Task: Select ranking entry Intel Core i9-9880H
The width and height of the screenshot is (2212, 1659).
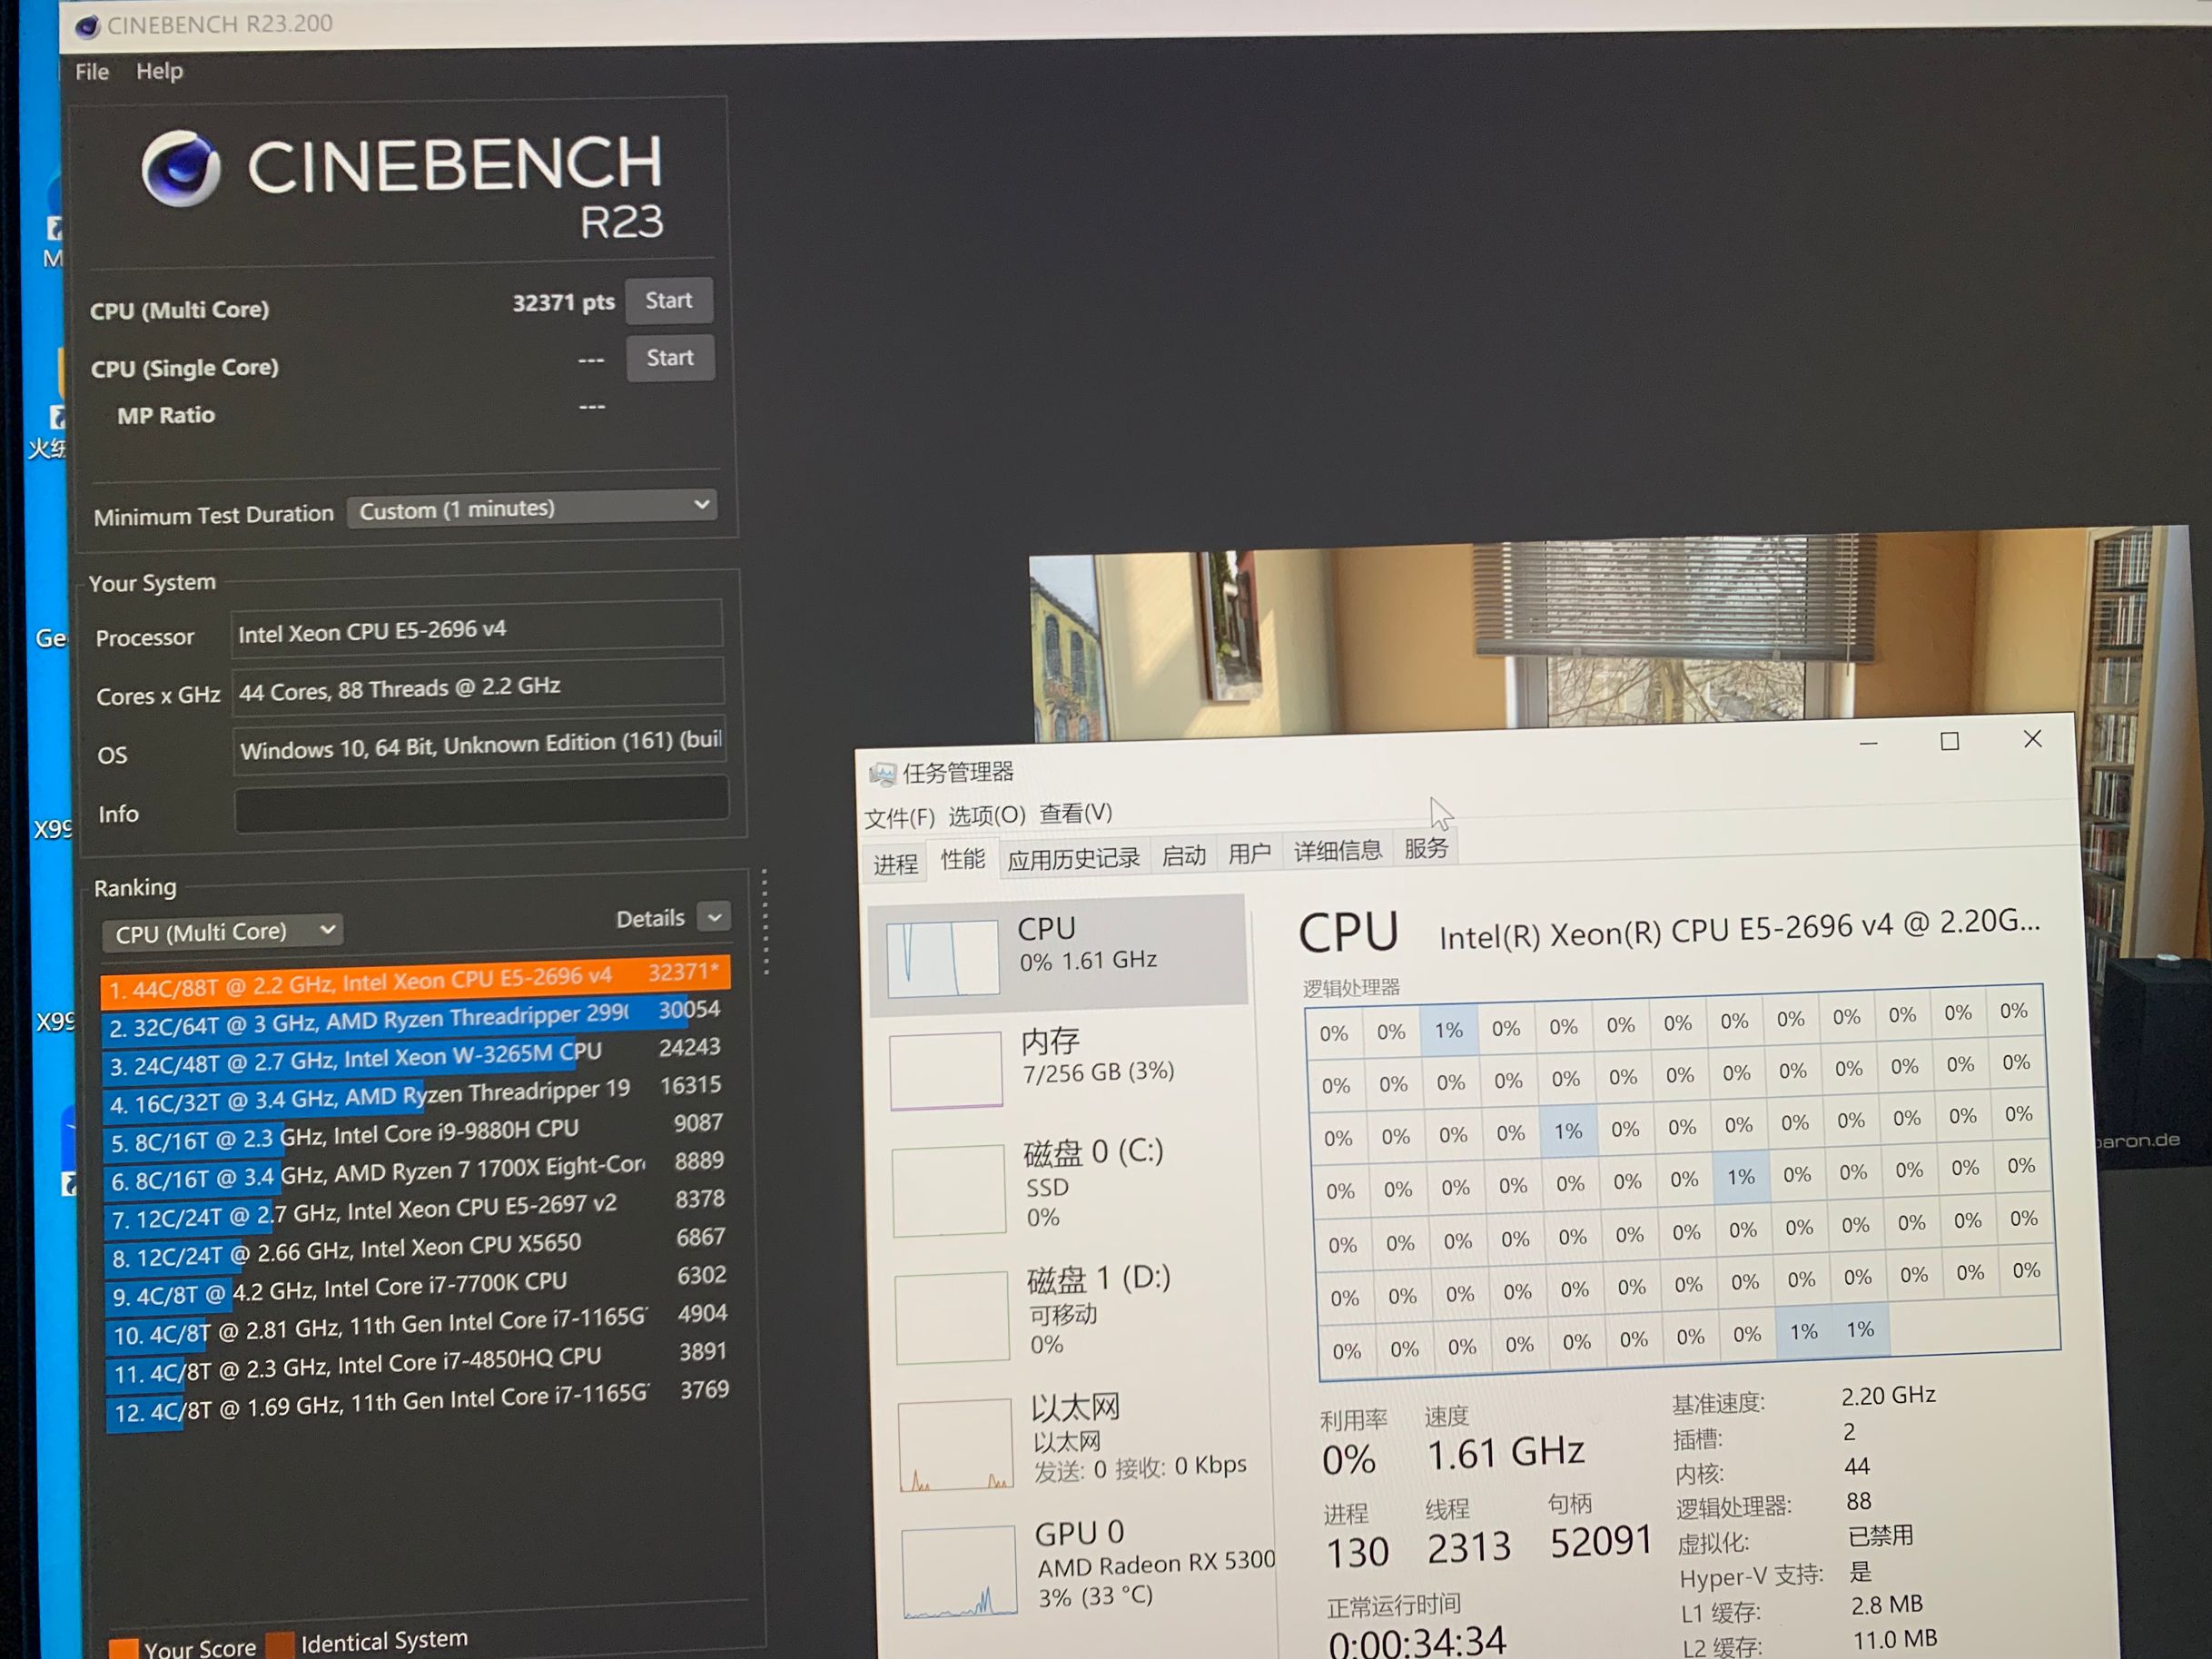Action: click(418, 1134)
